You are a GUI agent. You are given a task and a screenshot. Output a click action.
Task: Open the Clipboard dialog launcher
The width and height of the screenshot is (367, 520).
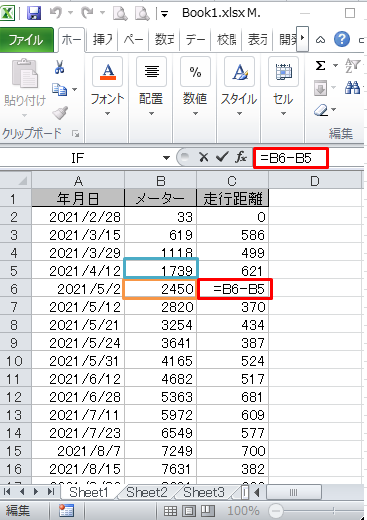click(76, 134)
